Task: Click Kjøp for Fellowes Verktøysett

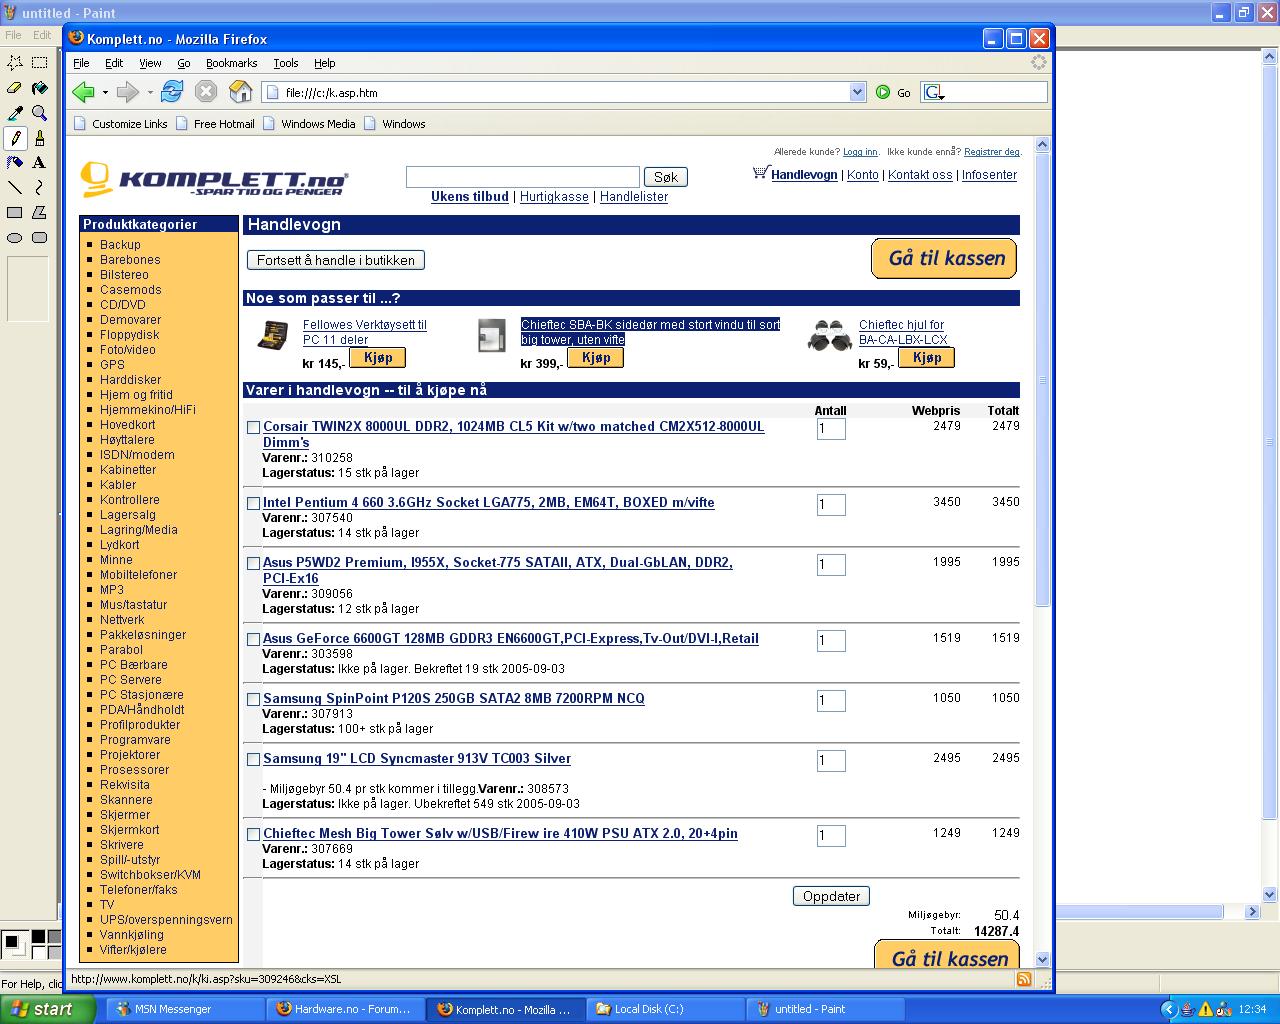Action: [x=377, y=358]
